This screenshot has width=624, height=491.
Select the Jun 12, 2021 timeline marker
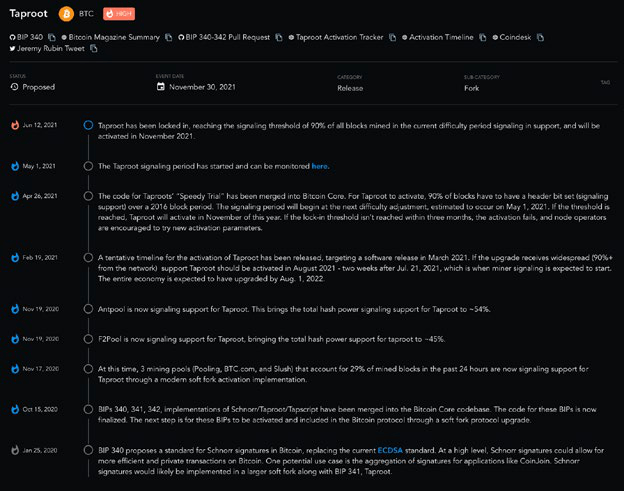pos(88,125)
